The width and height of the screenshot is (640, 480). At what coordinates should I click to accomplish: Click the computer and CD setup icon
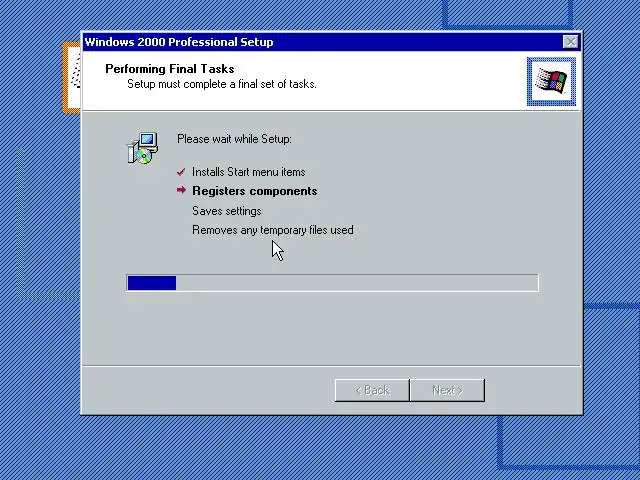(142, 148)
